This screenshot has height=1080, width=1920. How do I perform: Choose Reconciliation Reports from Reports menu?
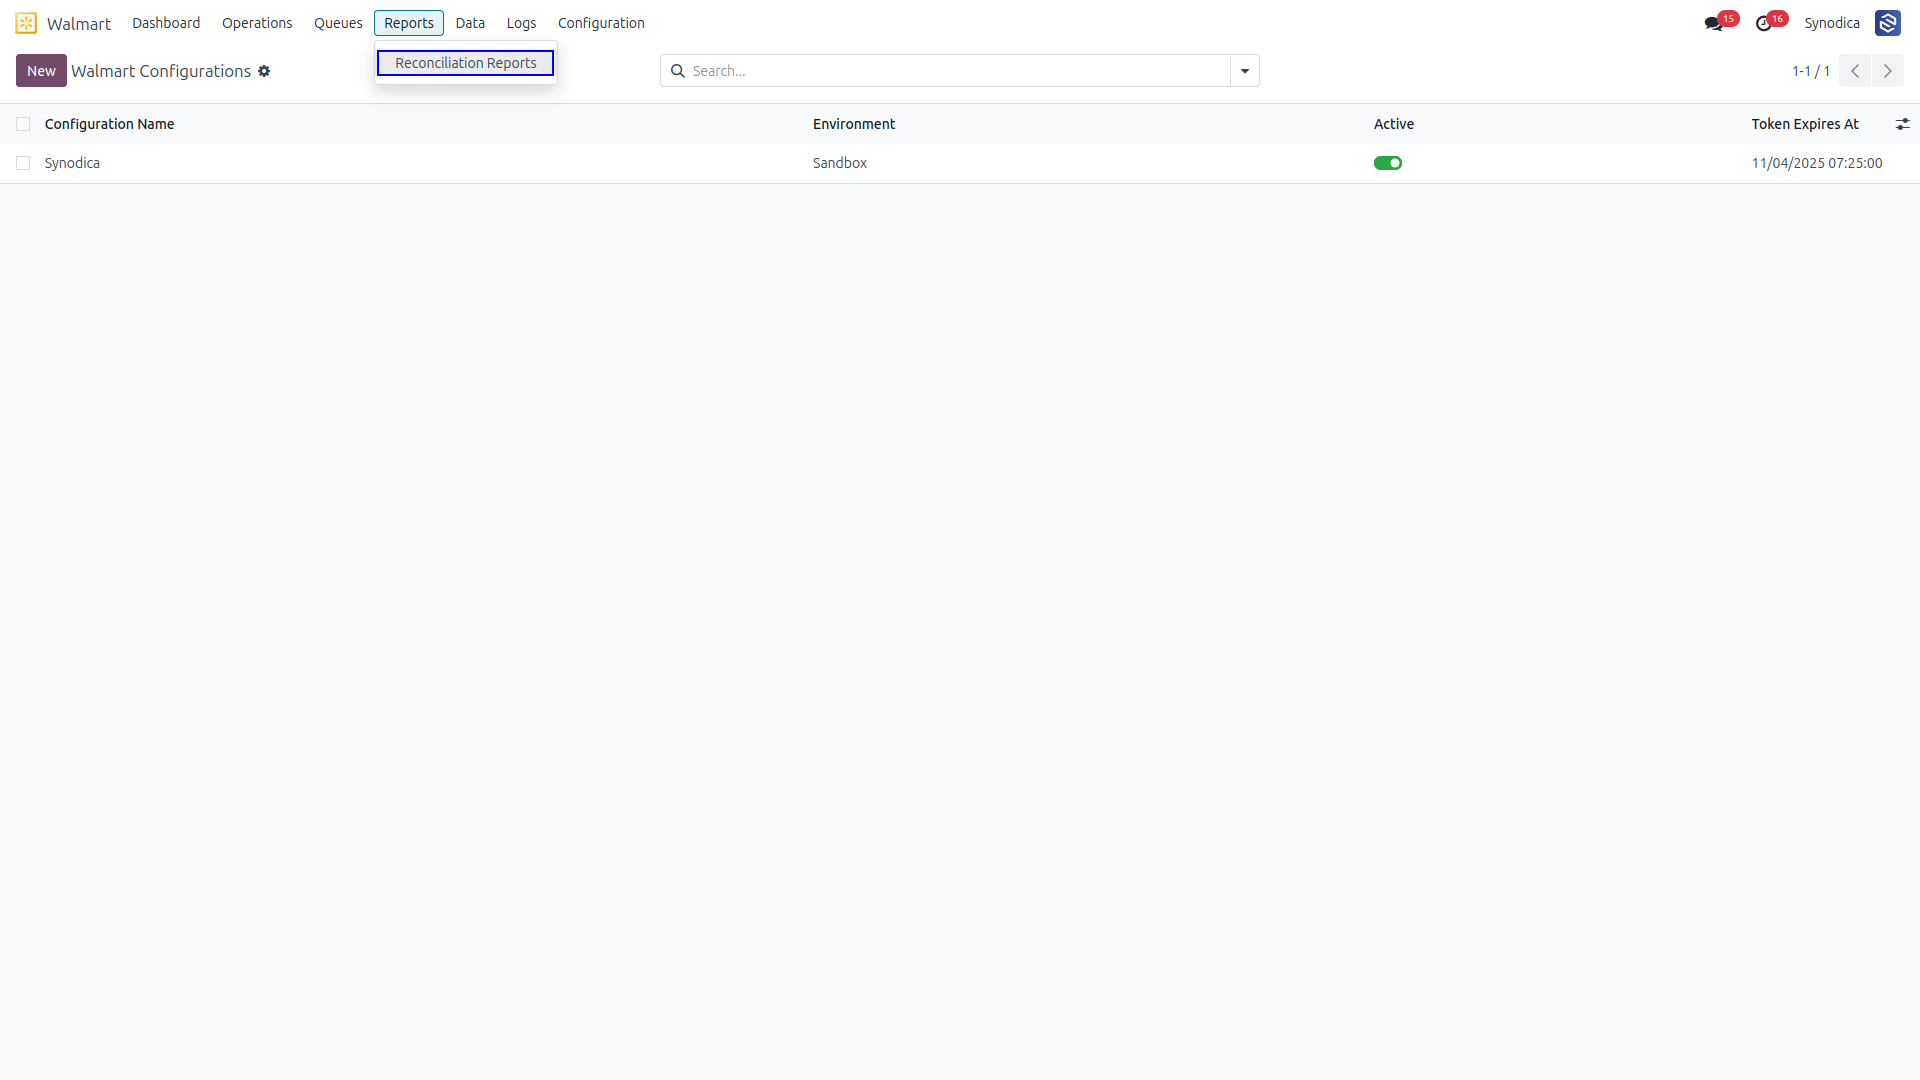[466, 63]
